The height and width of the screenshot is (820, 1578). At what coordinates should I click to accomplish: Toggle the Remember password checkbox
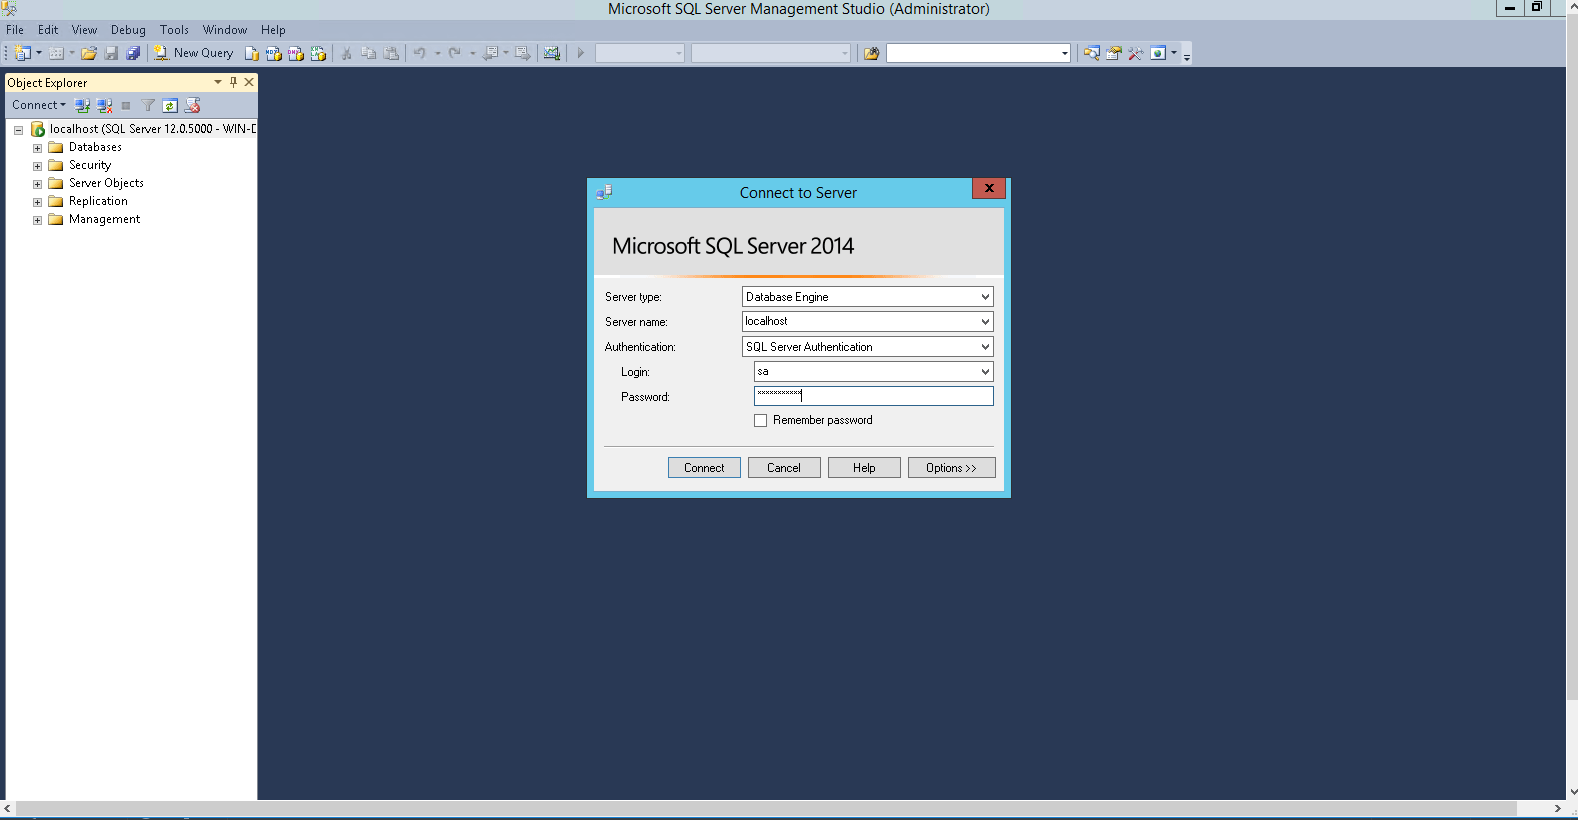click(x=761, y=421)
